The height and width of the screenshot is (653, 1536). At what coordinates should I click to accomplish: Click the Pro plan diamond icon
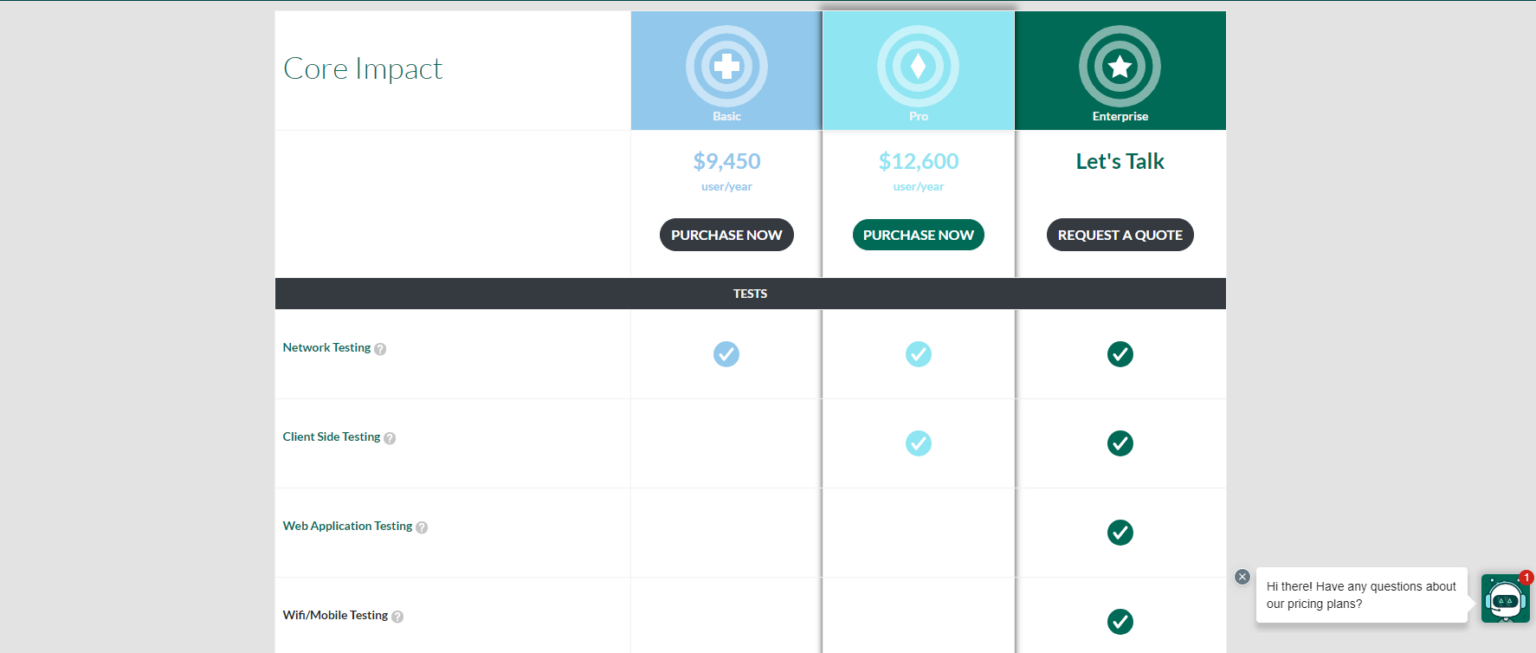point(918,66)
